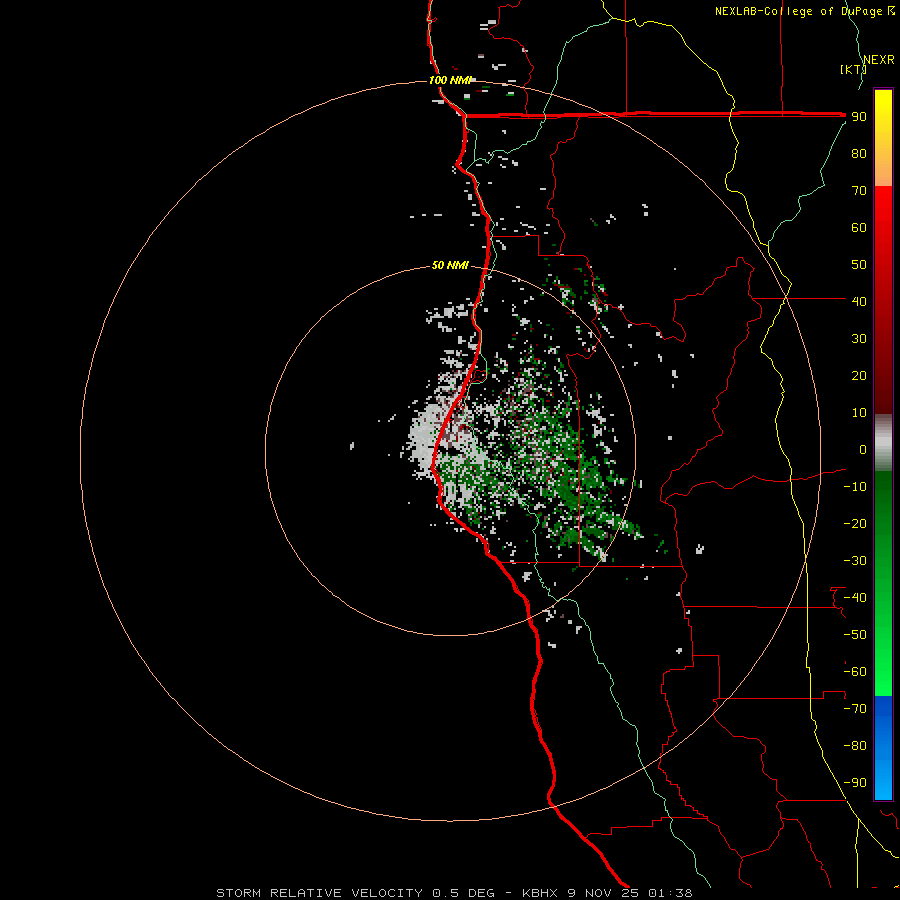This screenshot has height=900, width=900.
Task: Select the -90 value on velocity scale
Action: [x=855, y=783]
